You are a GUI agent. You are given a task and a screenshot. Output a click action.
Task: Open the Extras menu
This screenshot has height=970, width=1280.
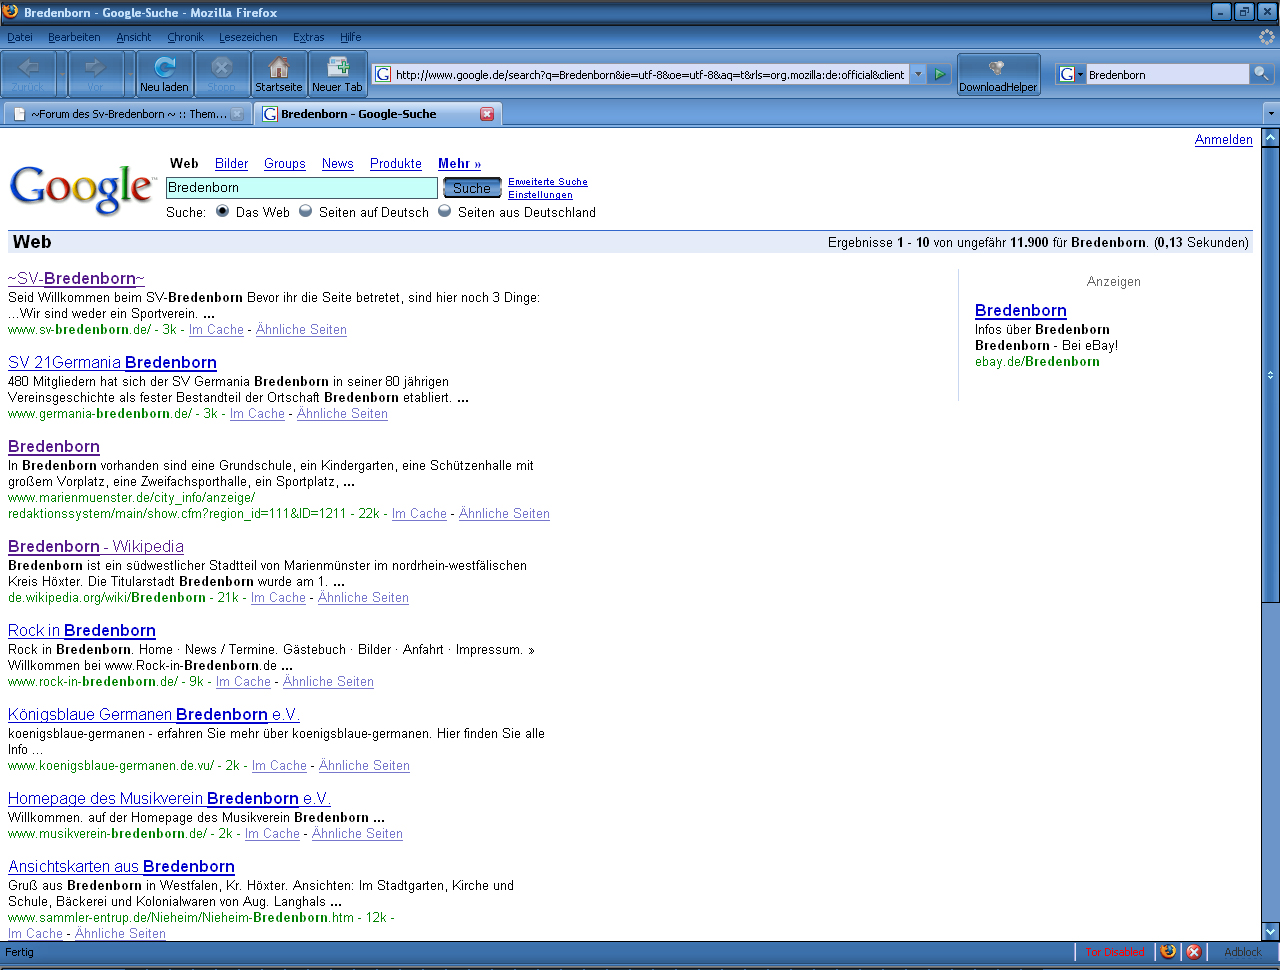(x=308, y=37)
